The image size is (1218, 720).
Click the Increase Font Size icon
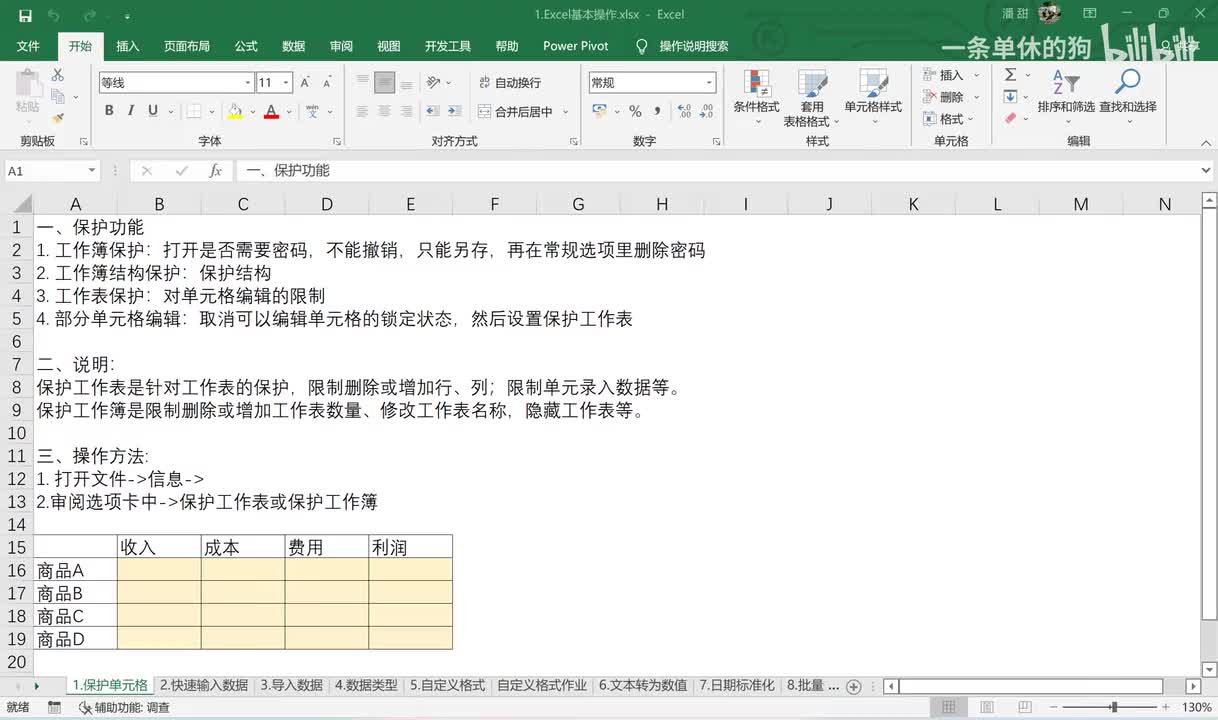click(305, 82)
